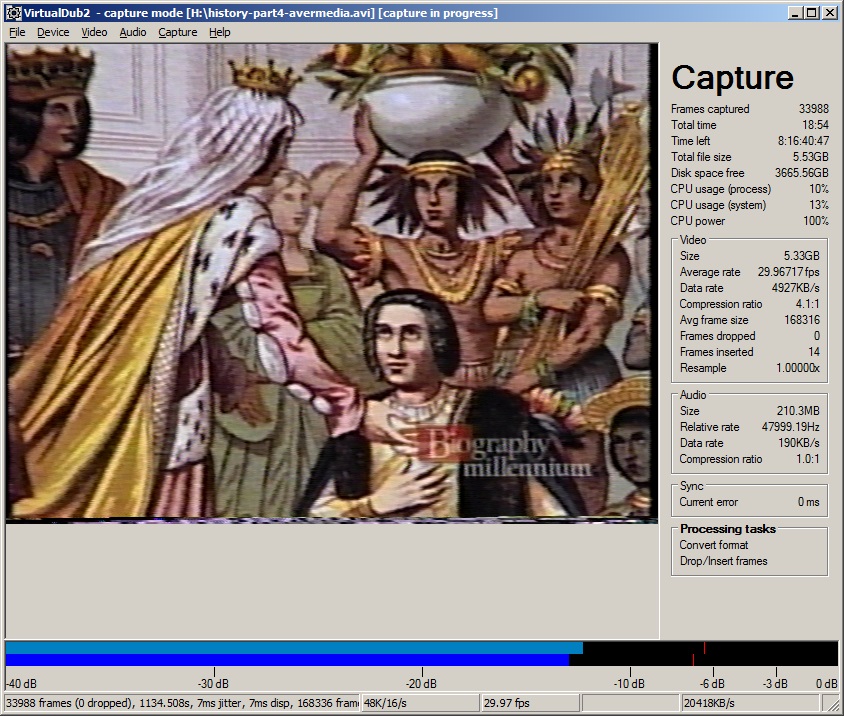
Task: Click the red peak marker on lower meter
Action: (693, 660)
